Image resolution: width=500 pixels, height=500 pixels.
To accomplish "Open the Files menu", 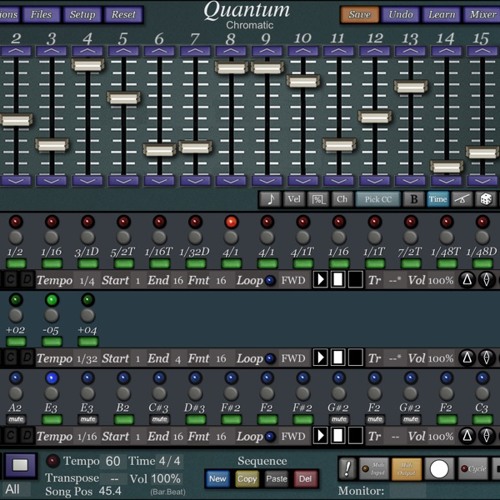I will (41, 14).
